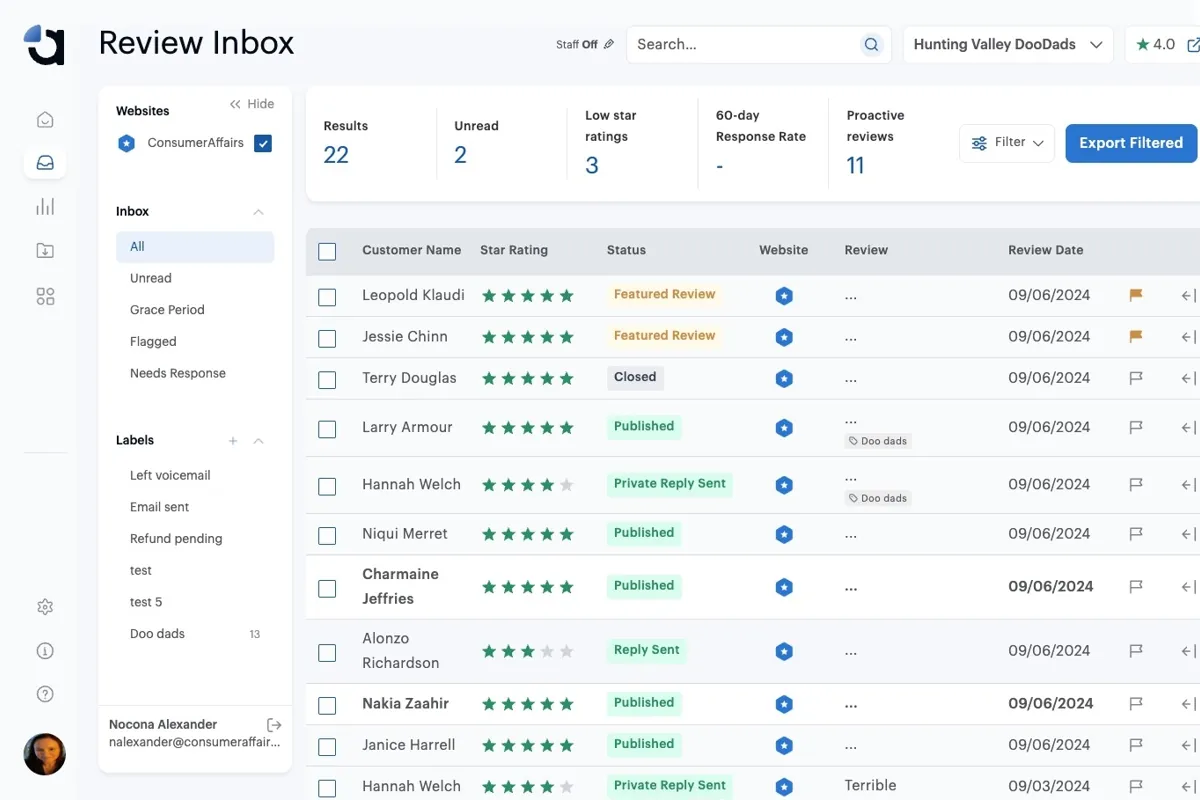Click the Doo dads tag on Larry Armour's review
This screenshot has height=800, width=1200.
tap(878, 441)
